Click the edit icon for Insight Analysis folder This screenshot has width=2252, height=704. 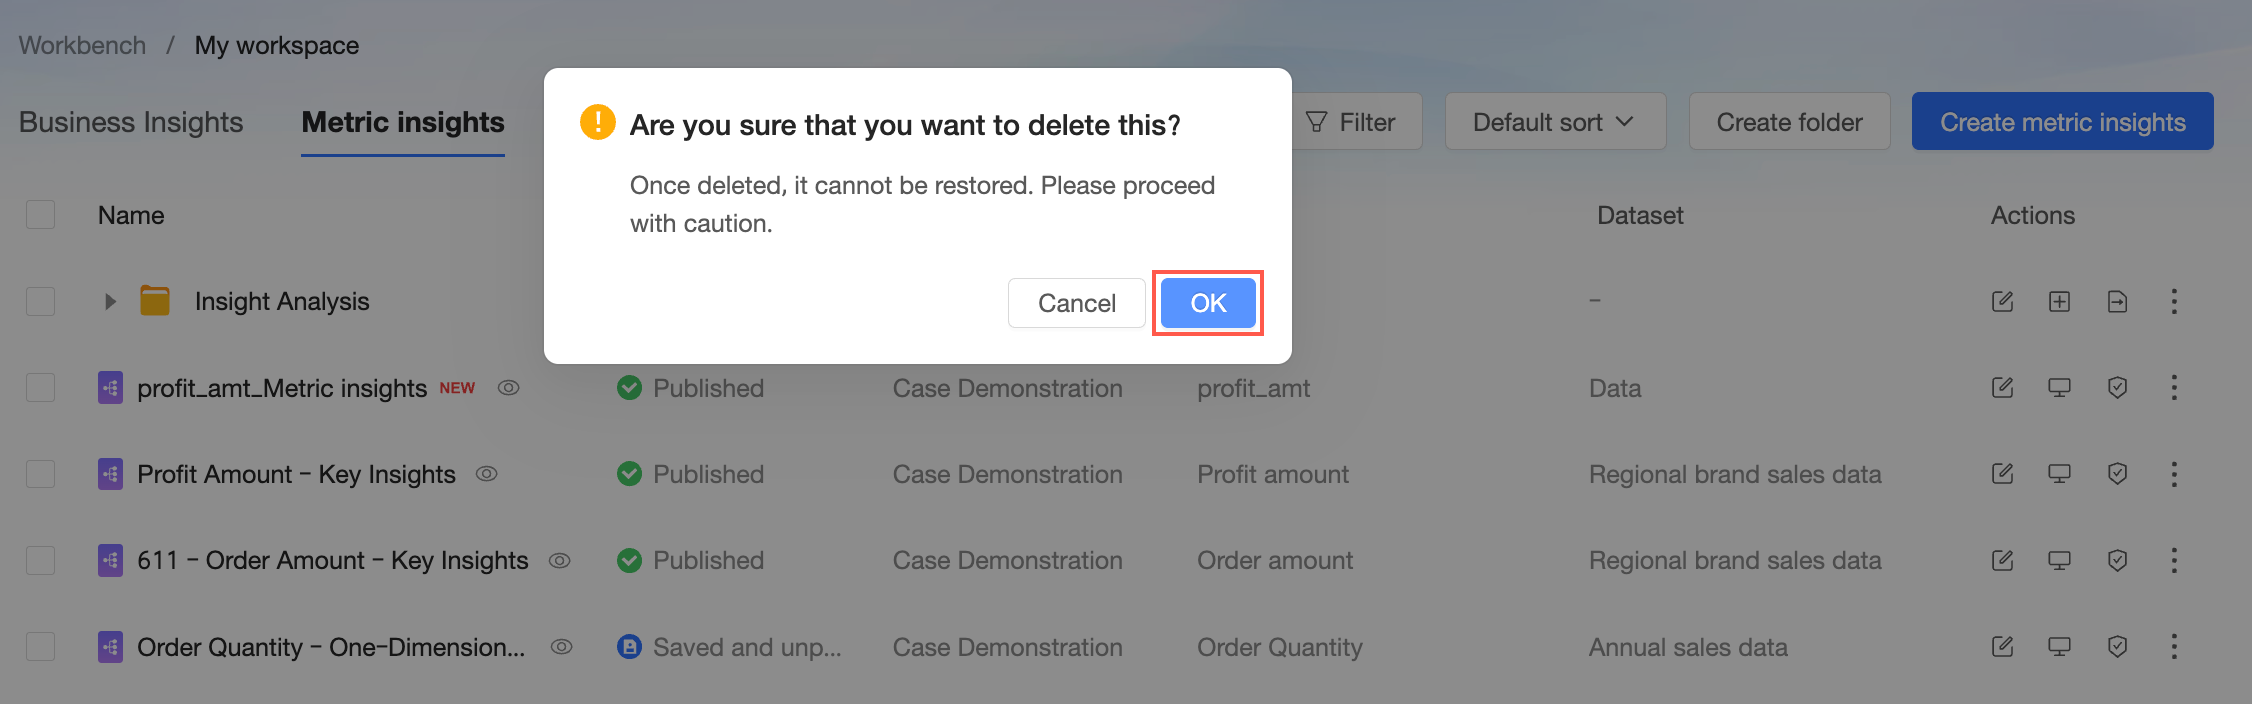point(2002,301)
